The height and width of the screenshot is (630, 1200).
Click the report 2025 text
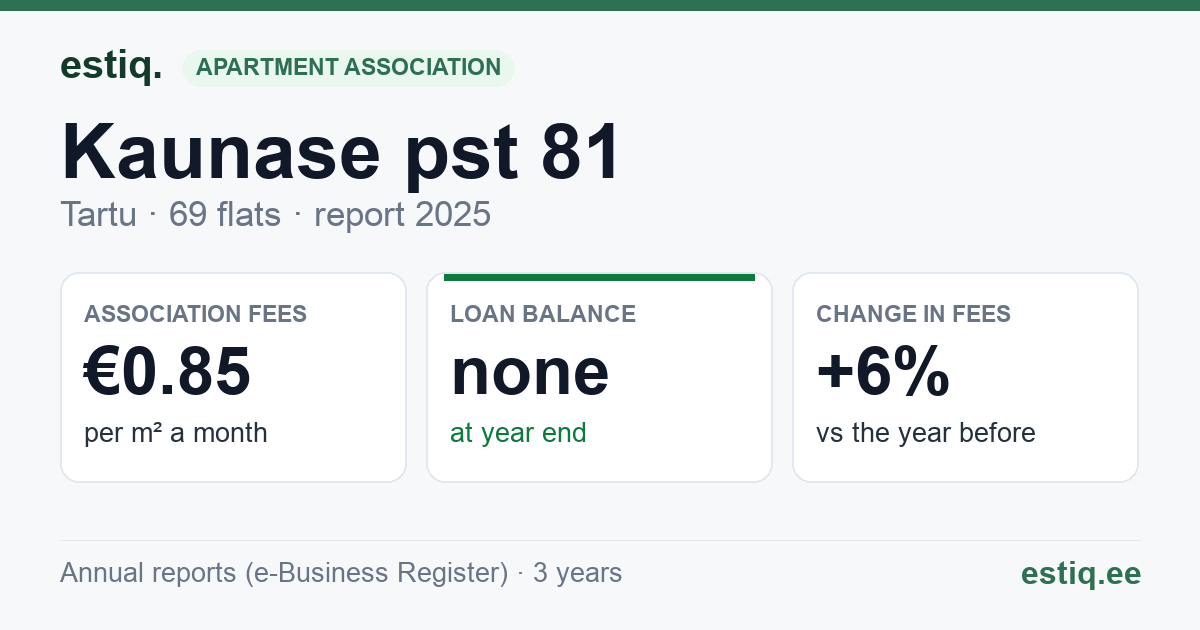coord(402,214)
